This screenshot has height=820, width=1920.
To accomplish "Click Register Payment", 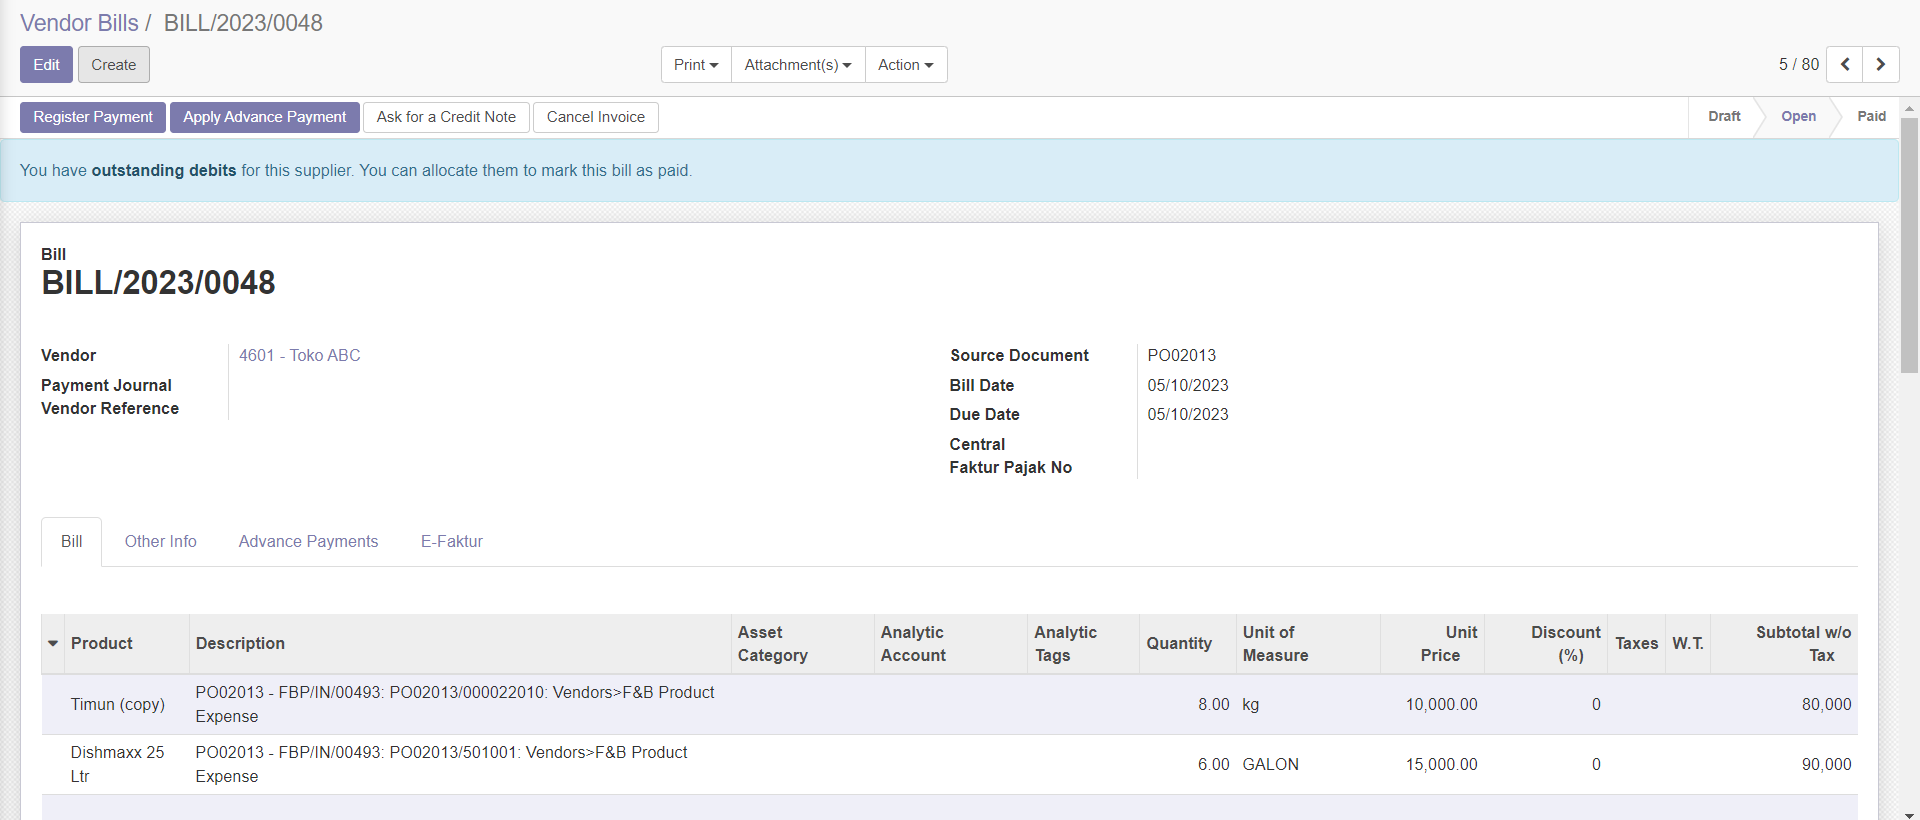I will (93, 117).
